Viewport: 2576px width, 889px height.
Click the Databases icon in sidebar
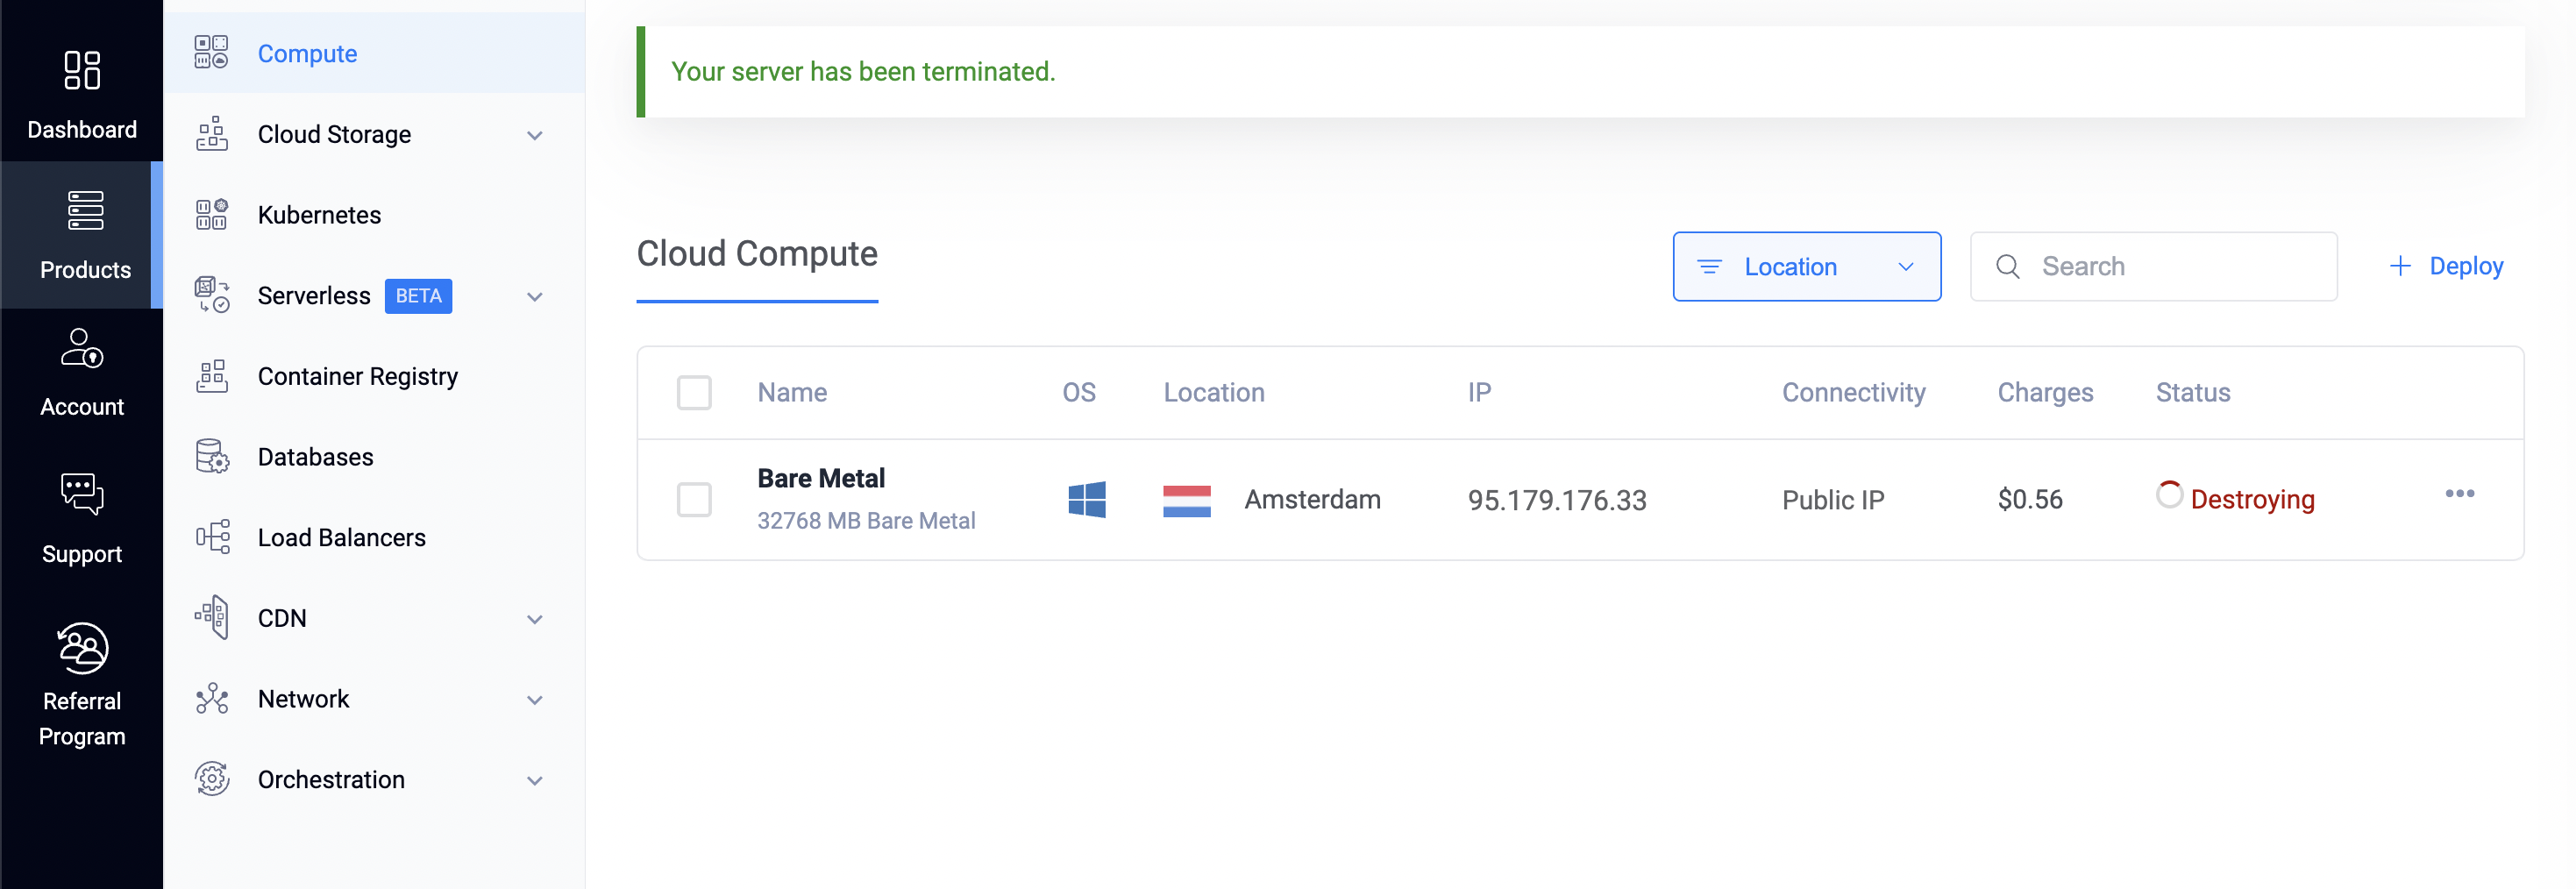coord(211,457)
